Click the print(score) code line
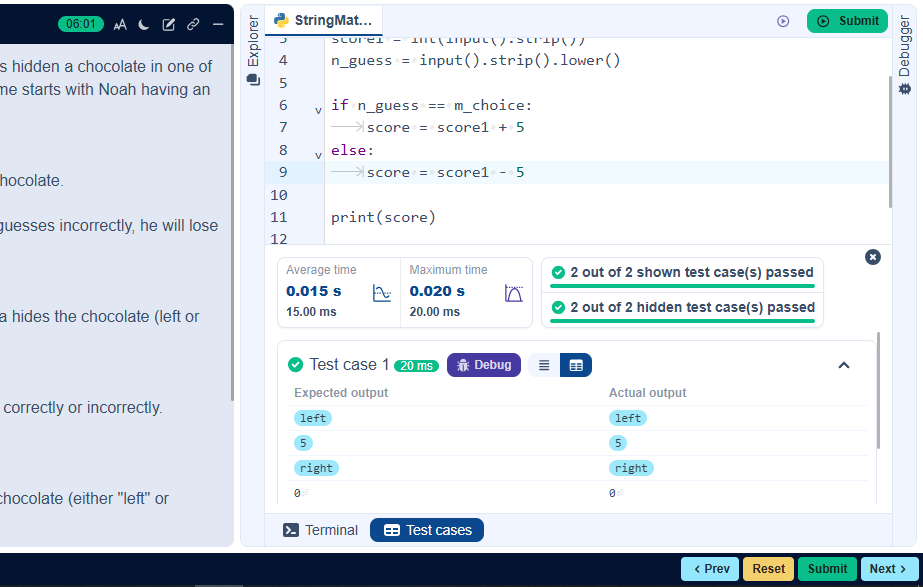Screen dimensions: 923x587 pyautogui.click(x=383, y=217)
